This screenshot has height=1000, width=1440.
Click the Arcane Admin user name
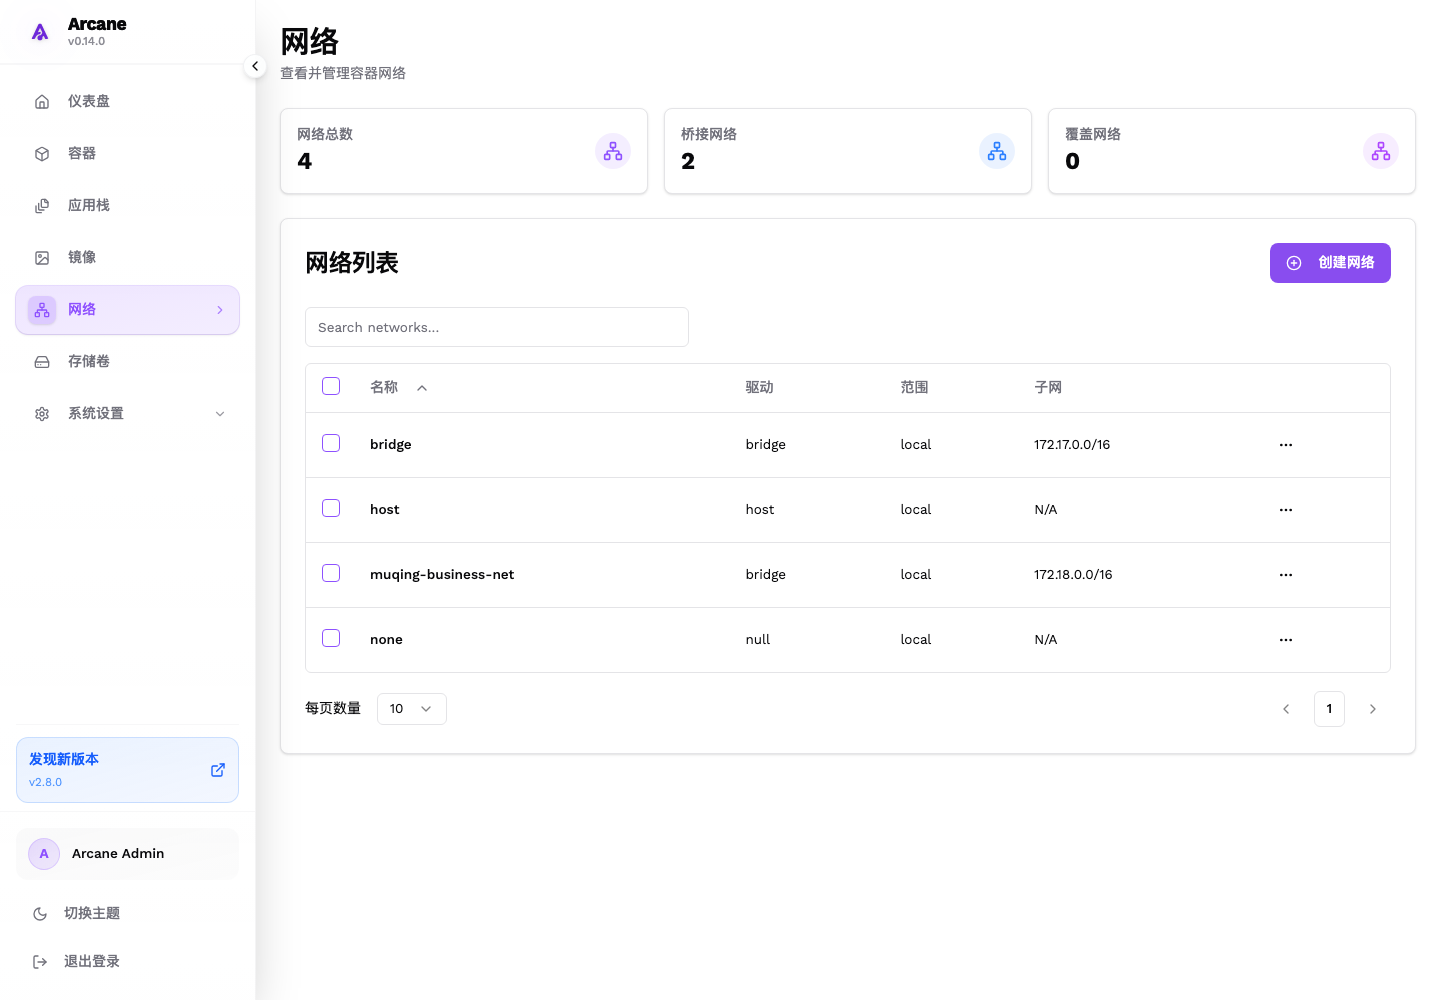click(118, 854)
